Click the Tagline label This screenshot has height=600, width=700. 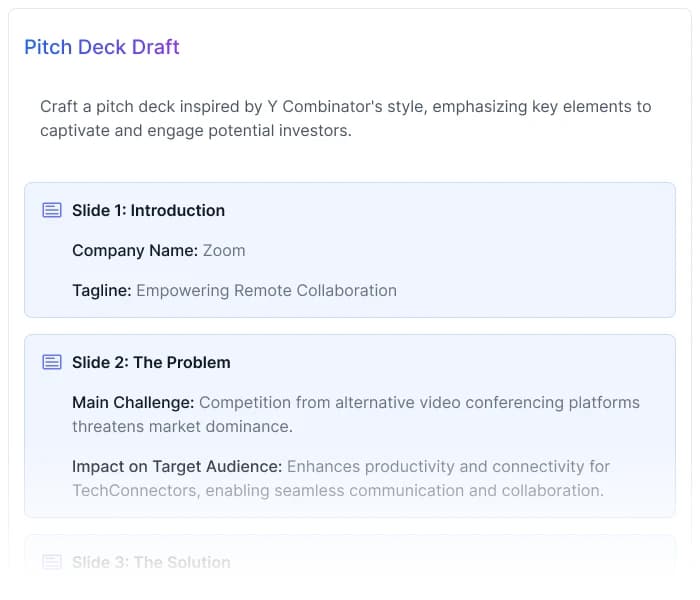pyautogui.click(x=101, y=290)
